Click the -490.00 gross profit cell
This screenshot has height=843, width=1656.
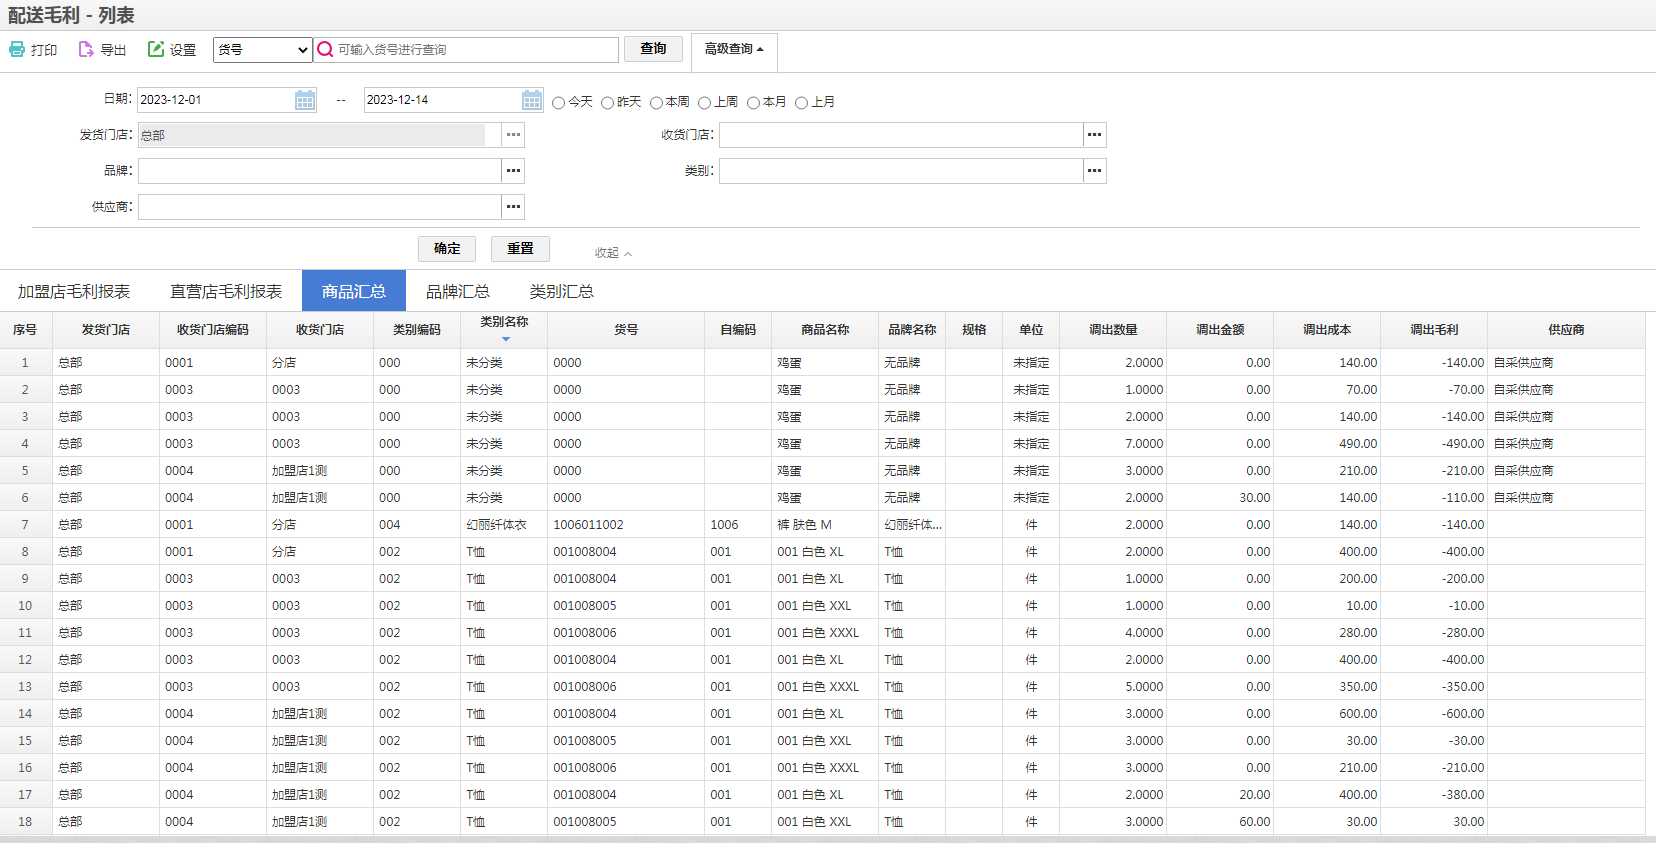pyautogui.click(x=1434, y=444)
